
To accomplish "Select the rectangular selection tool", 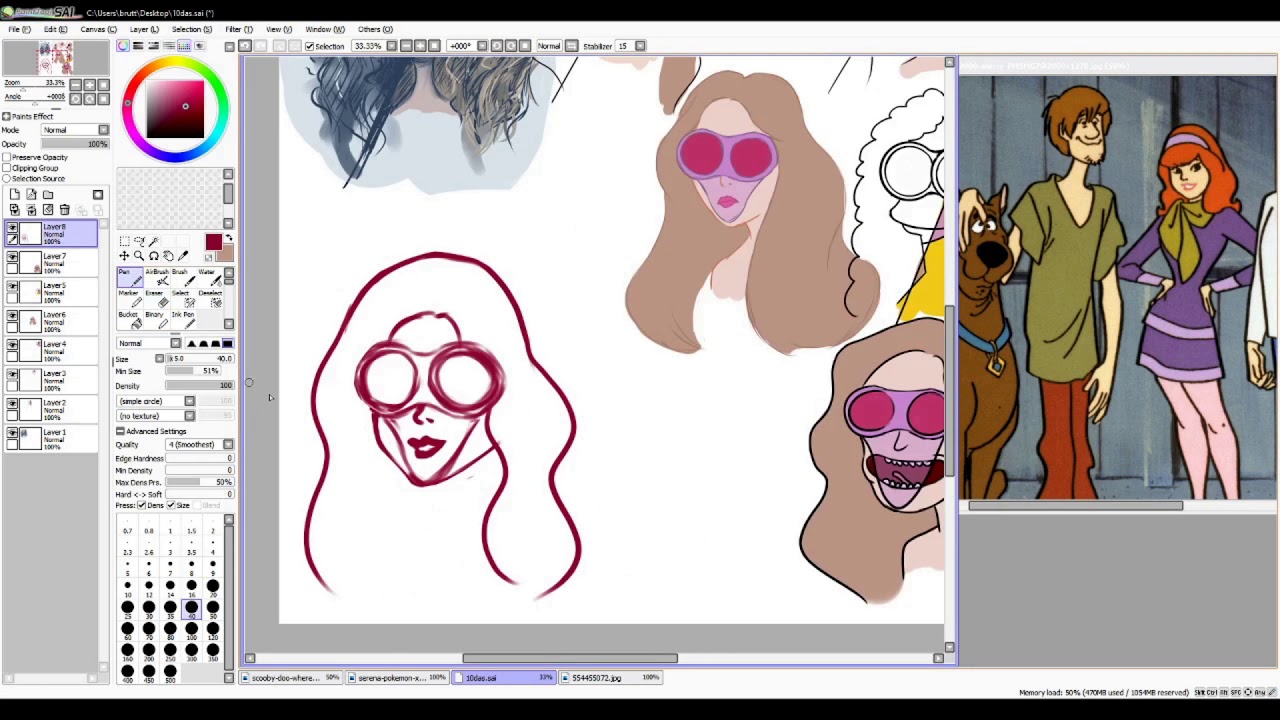I will pos(125,241).
